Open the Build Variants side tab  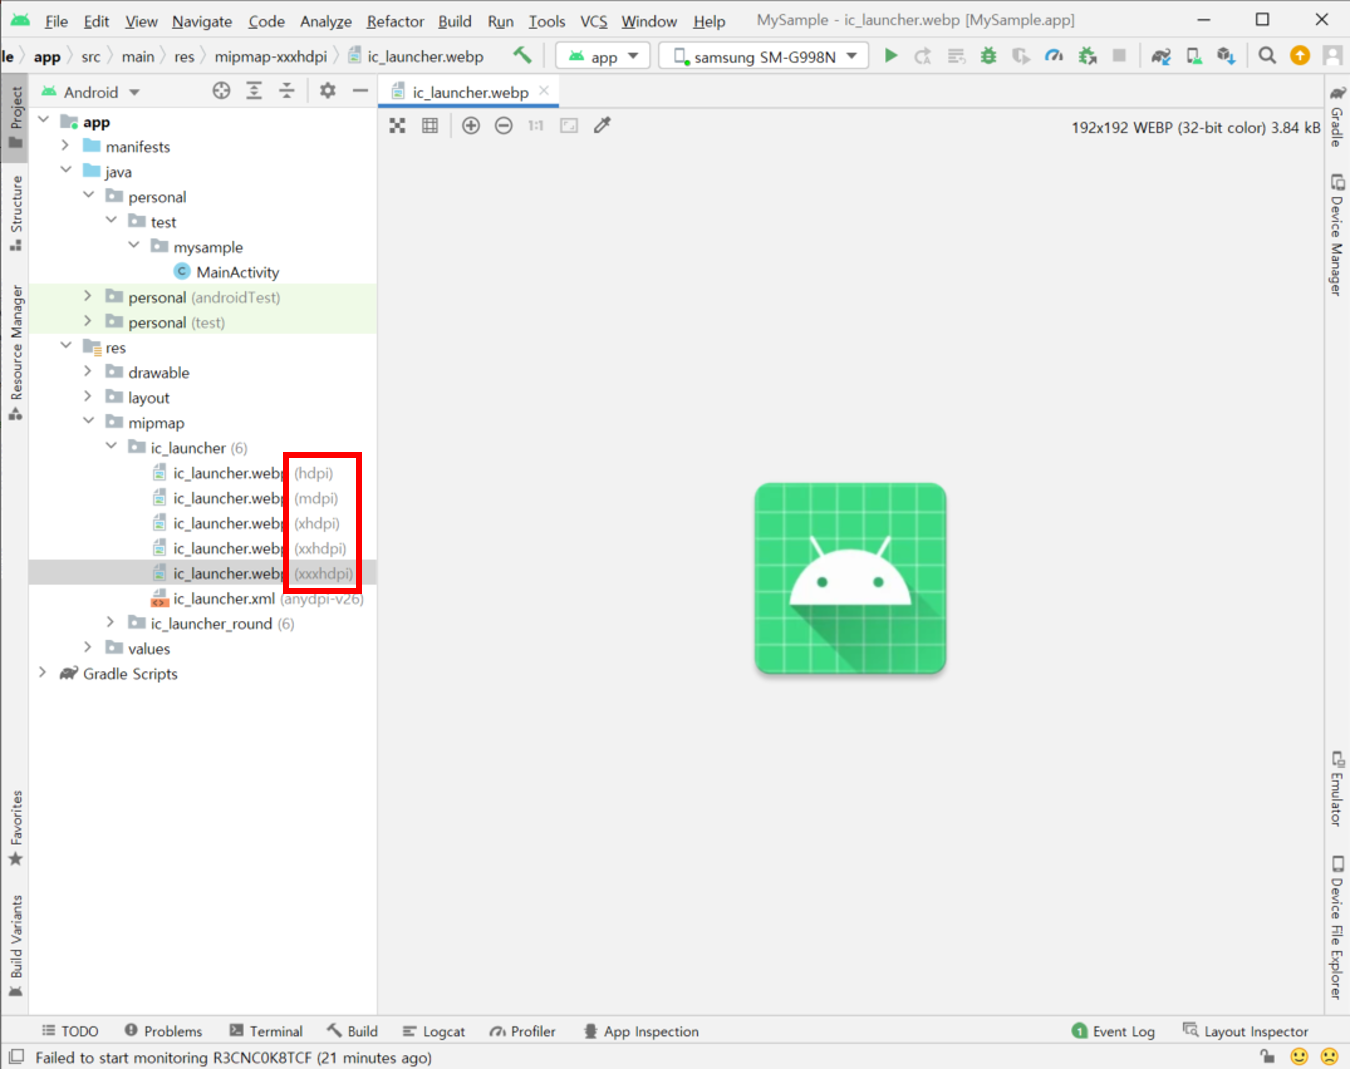click(x=16, y=946)
